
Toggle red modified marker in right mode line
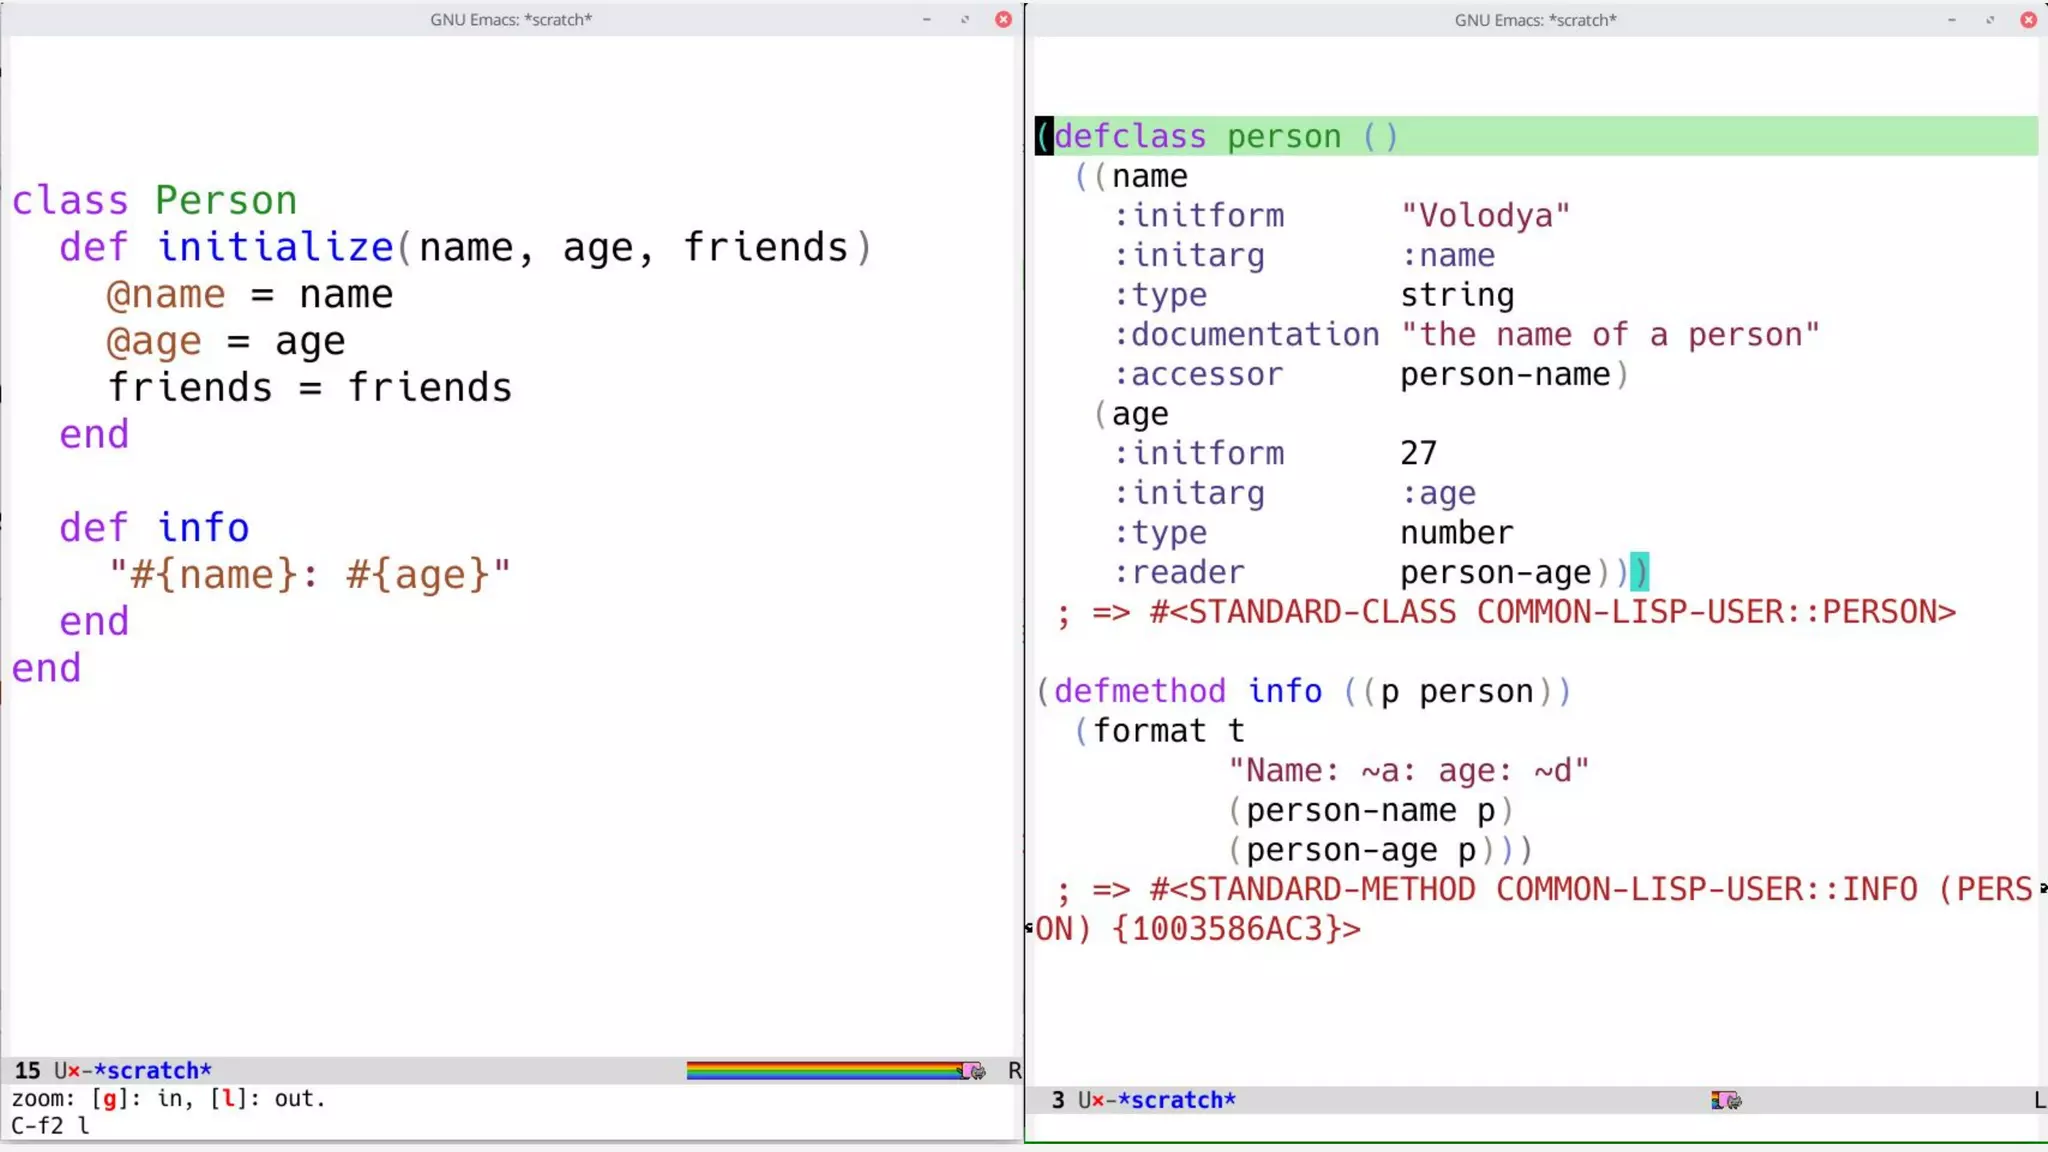[1098, 1101]
